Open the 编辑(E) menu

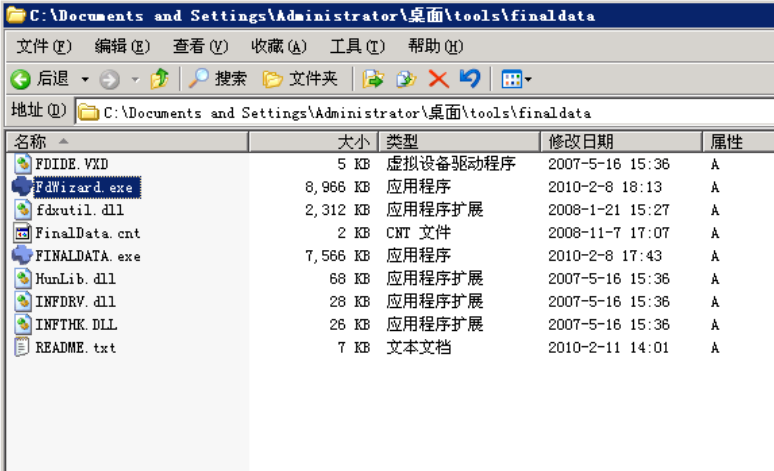tap(122, 46)
